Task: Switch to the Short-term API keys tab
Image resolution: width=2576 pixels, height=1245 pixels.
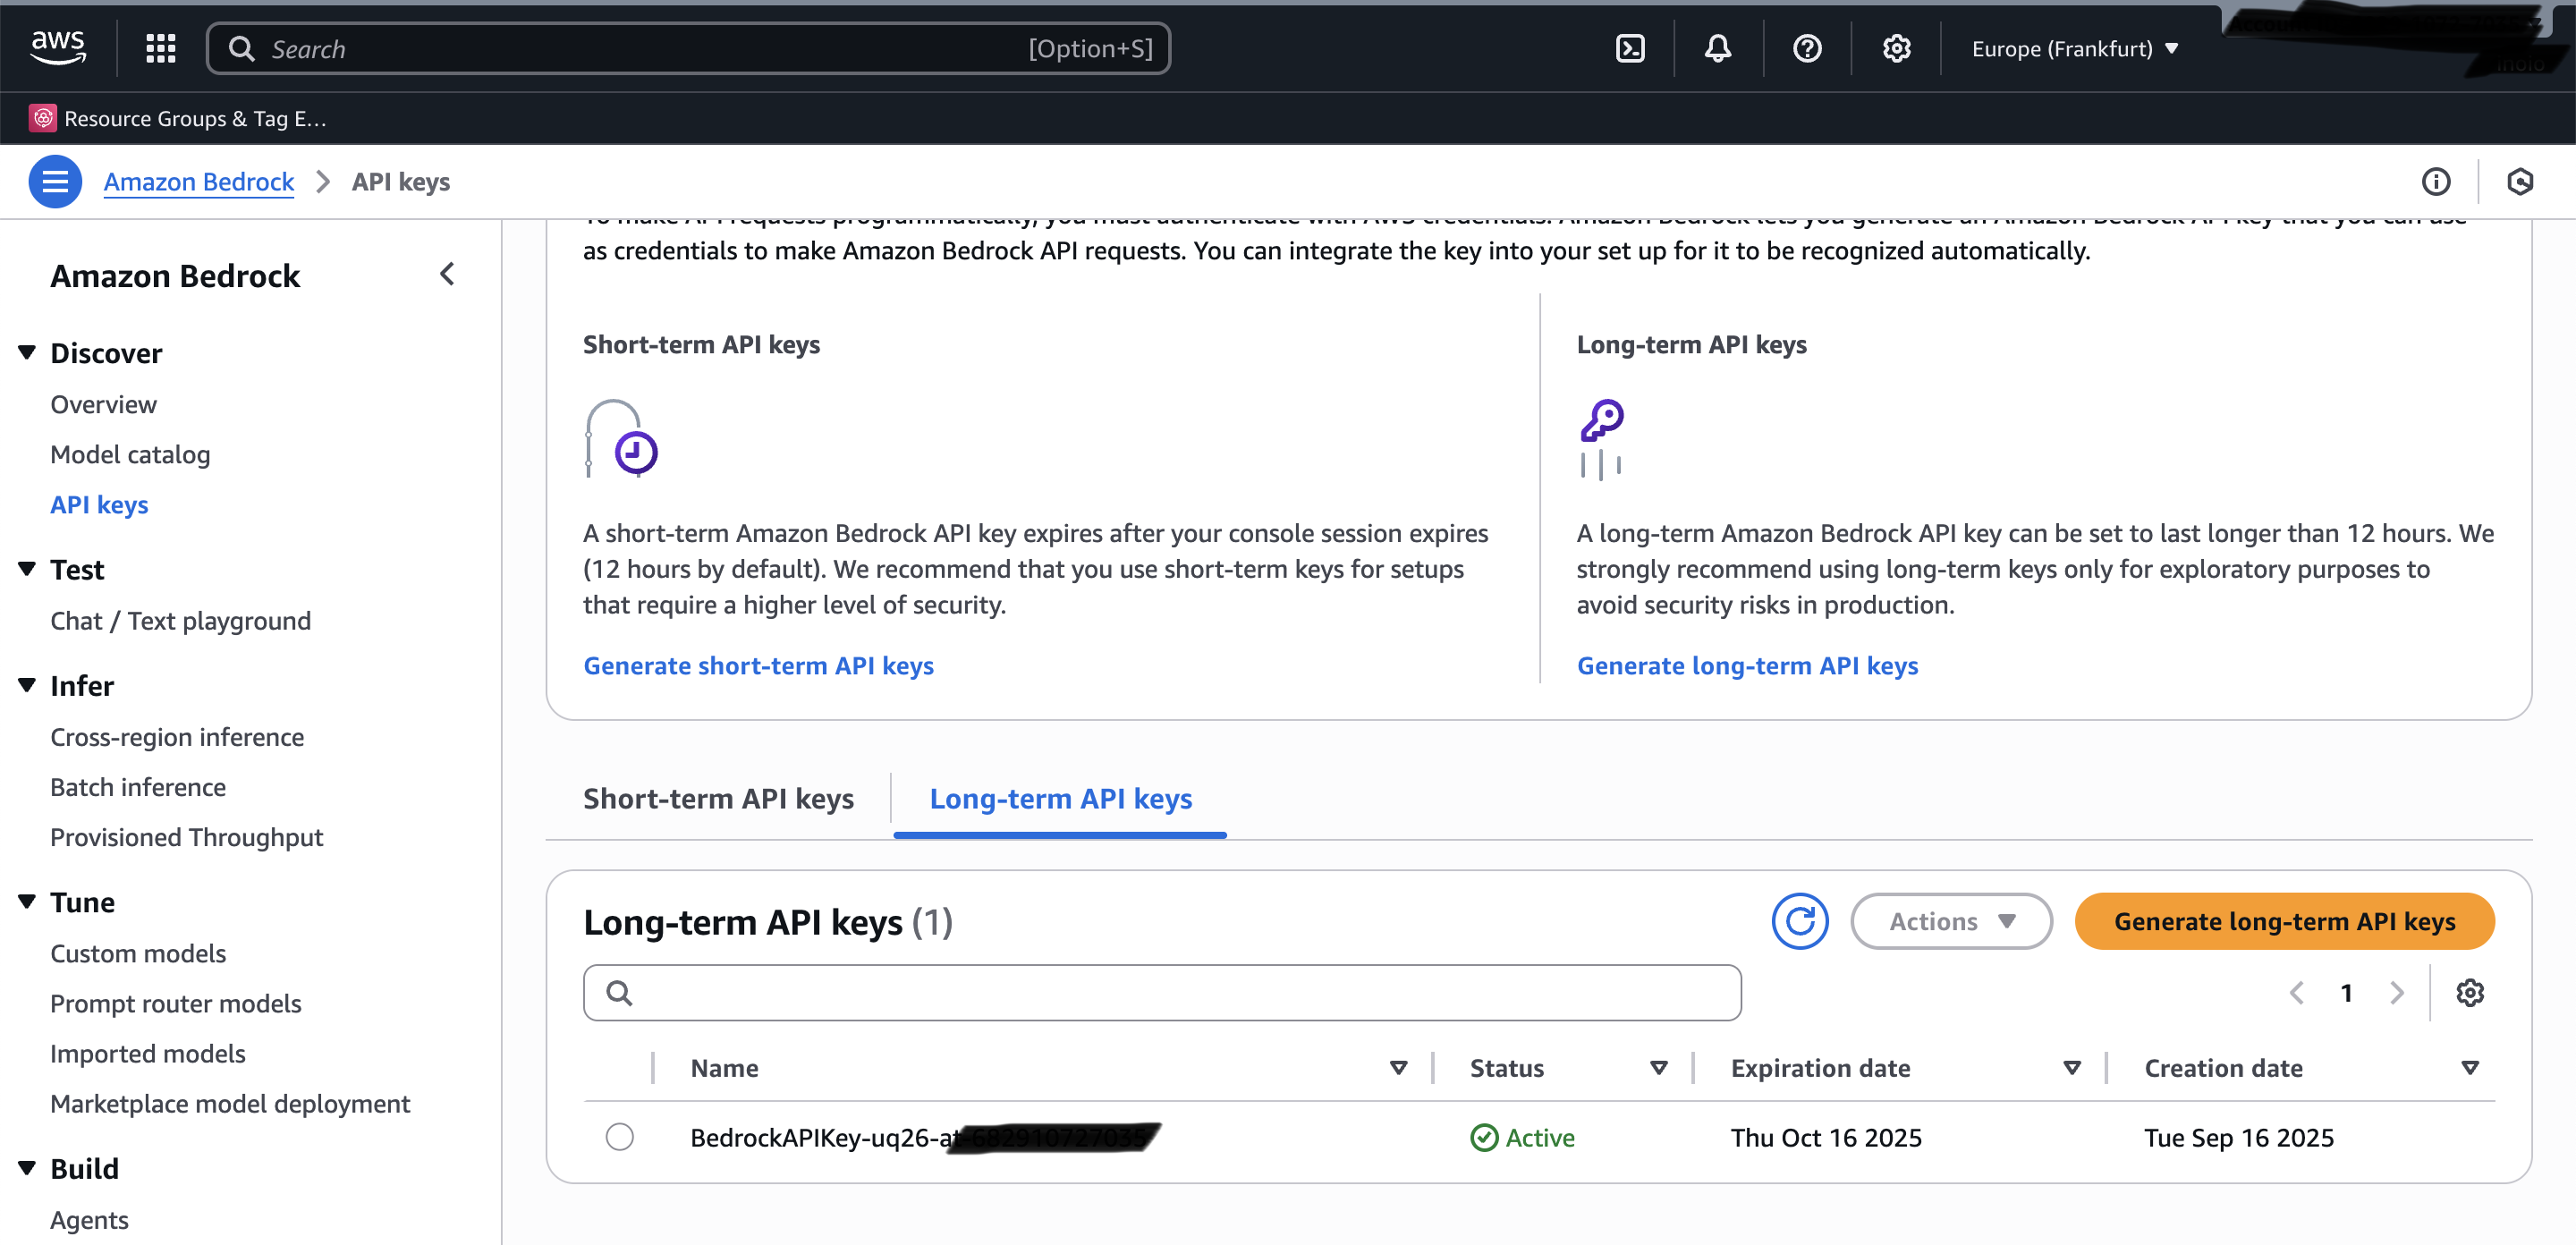Action: coord(717,798)
